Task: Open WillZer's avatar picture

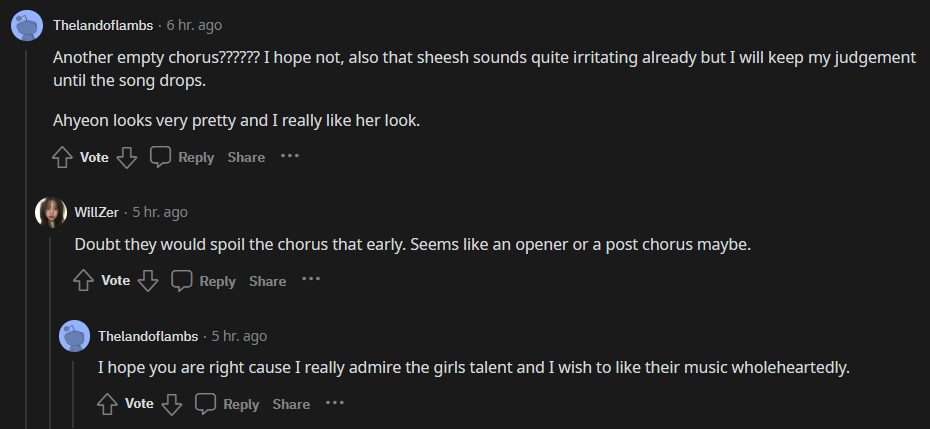Action: click(x=51, y=212)
